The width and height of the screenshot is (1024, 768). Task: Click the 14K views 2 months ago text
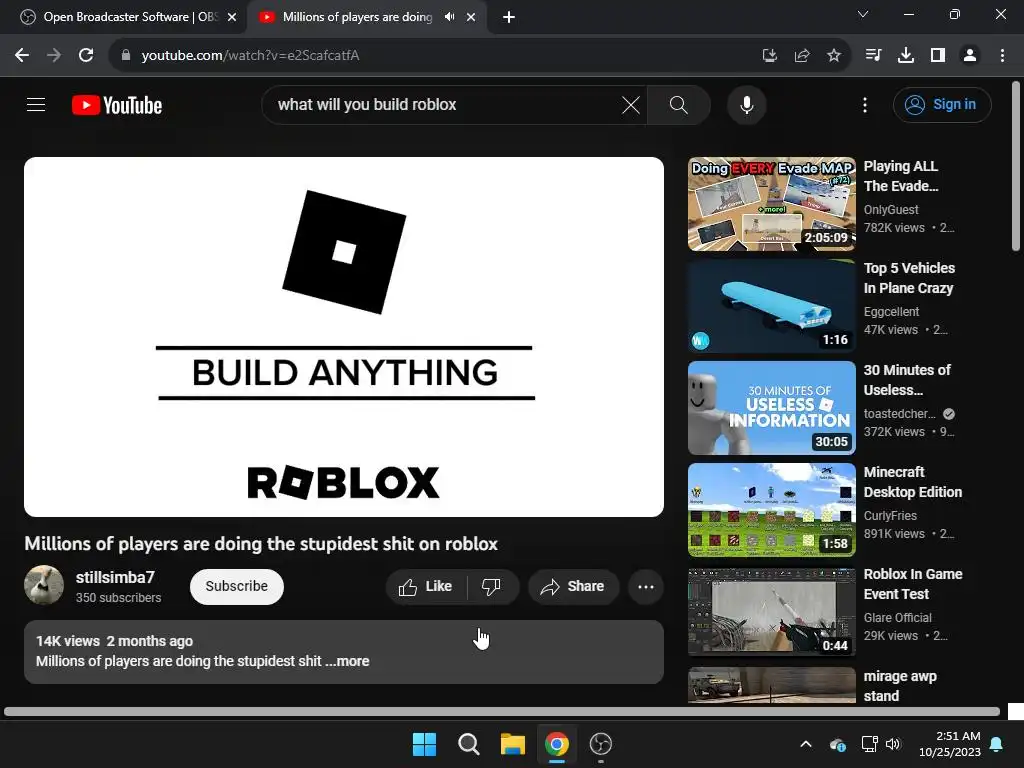114,641
